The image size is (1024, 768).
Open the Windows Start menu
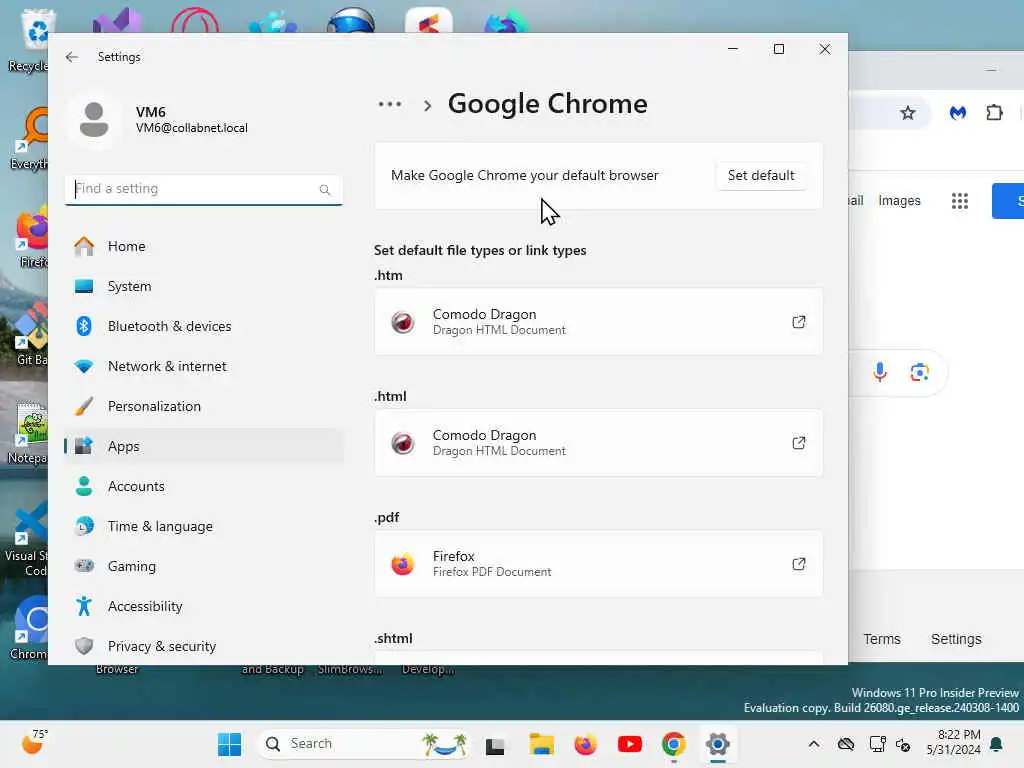point(229,744)
